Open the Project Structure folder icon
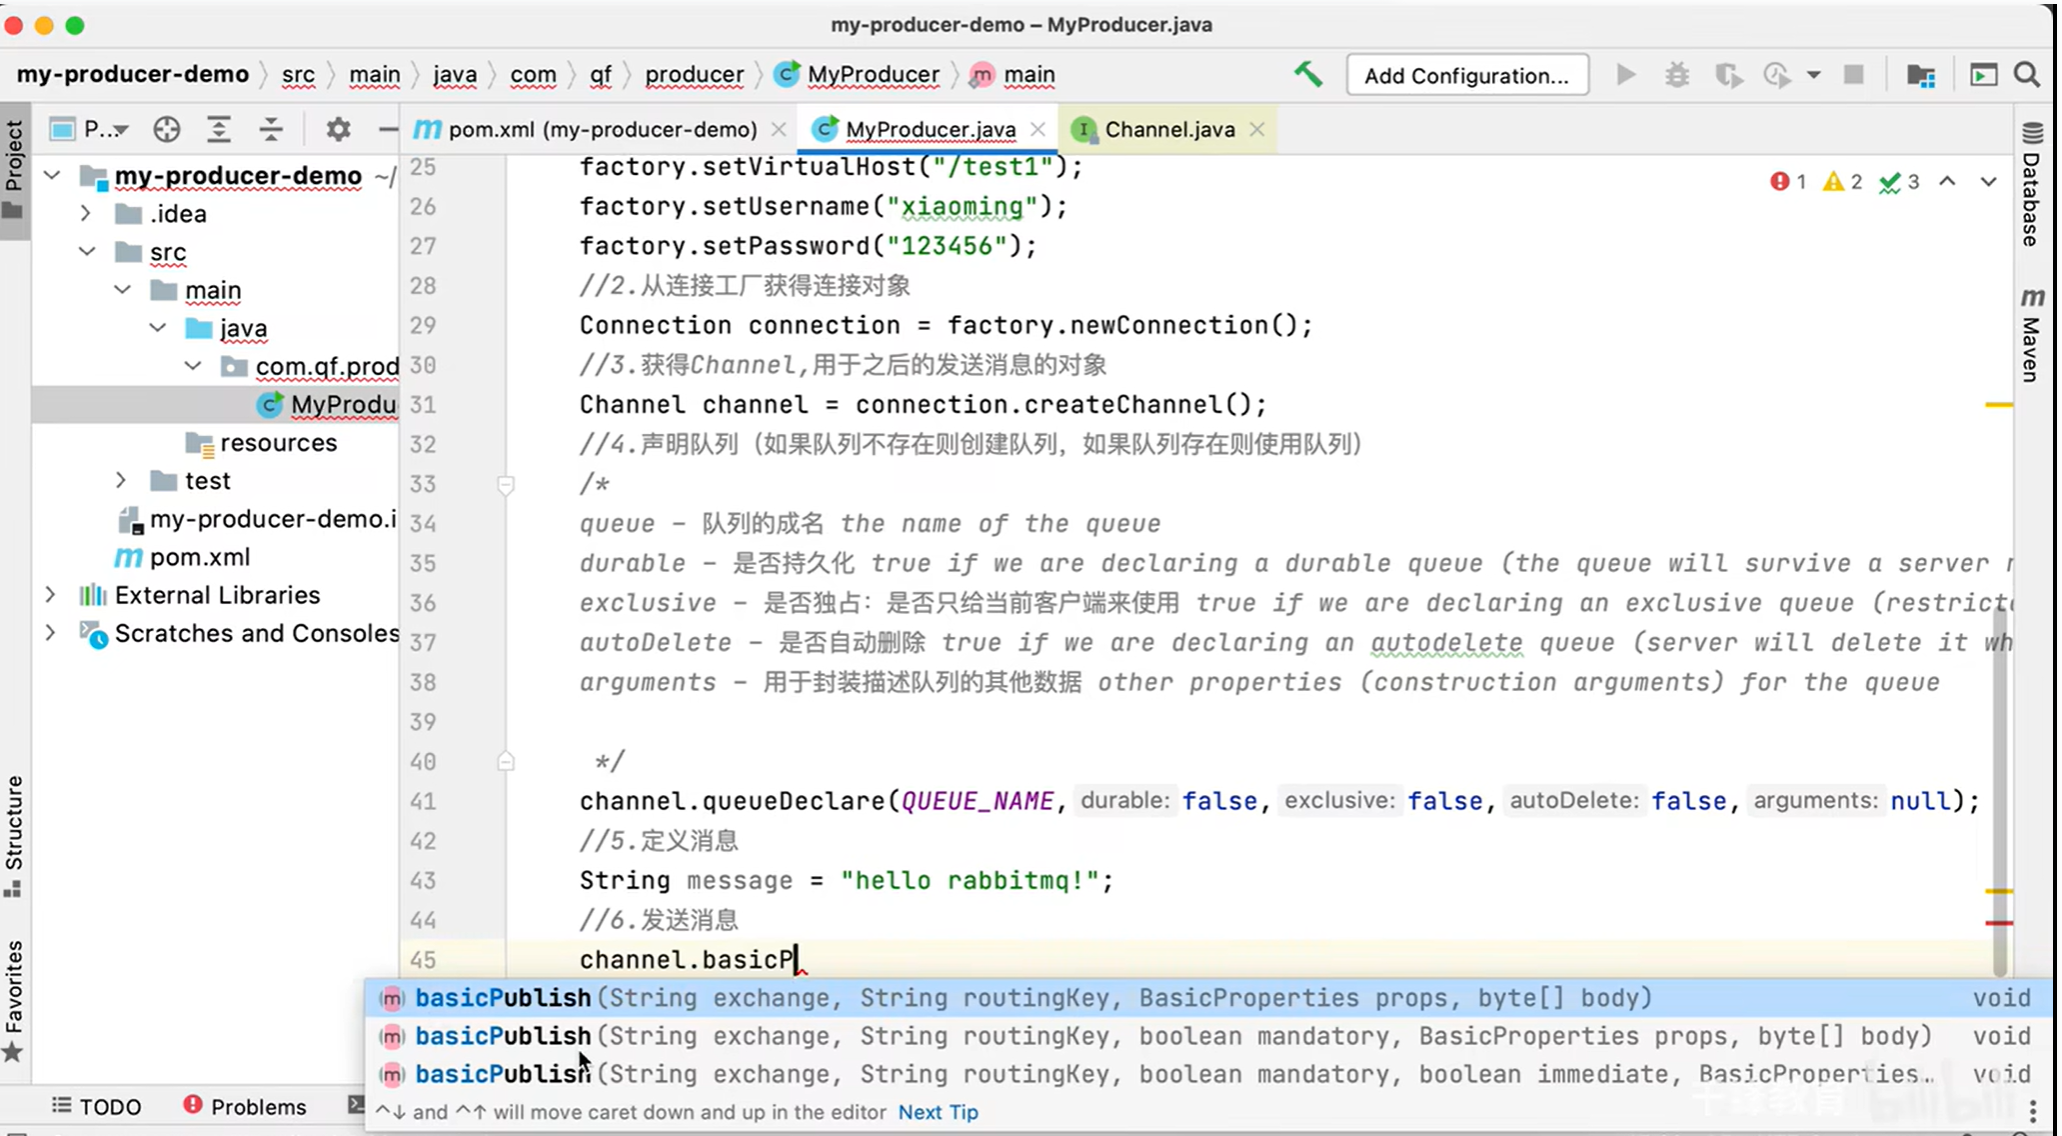2062x1136 pixels. click(1920, 75)
